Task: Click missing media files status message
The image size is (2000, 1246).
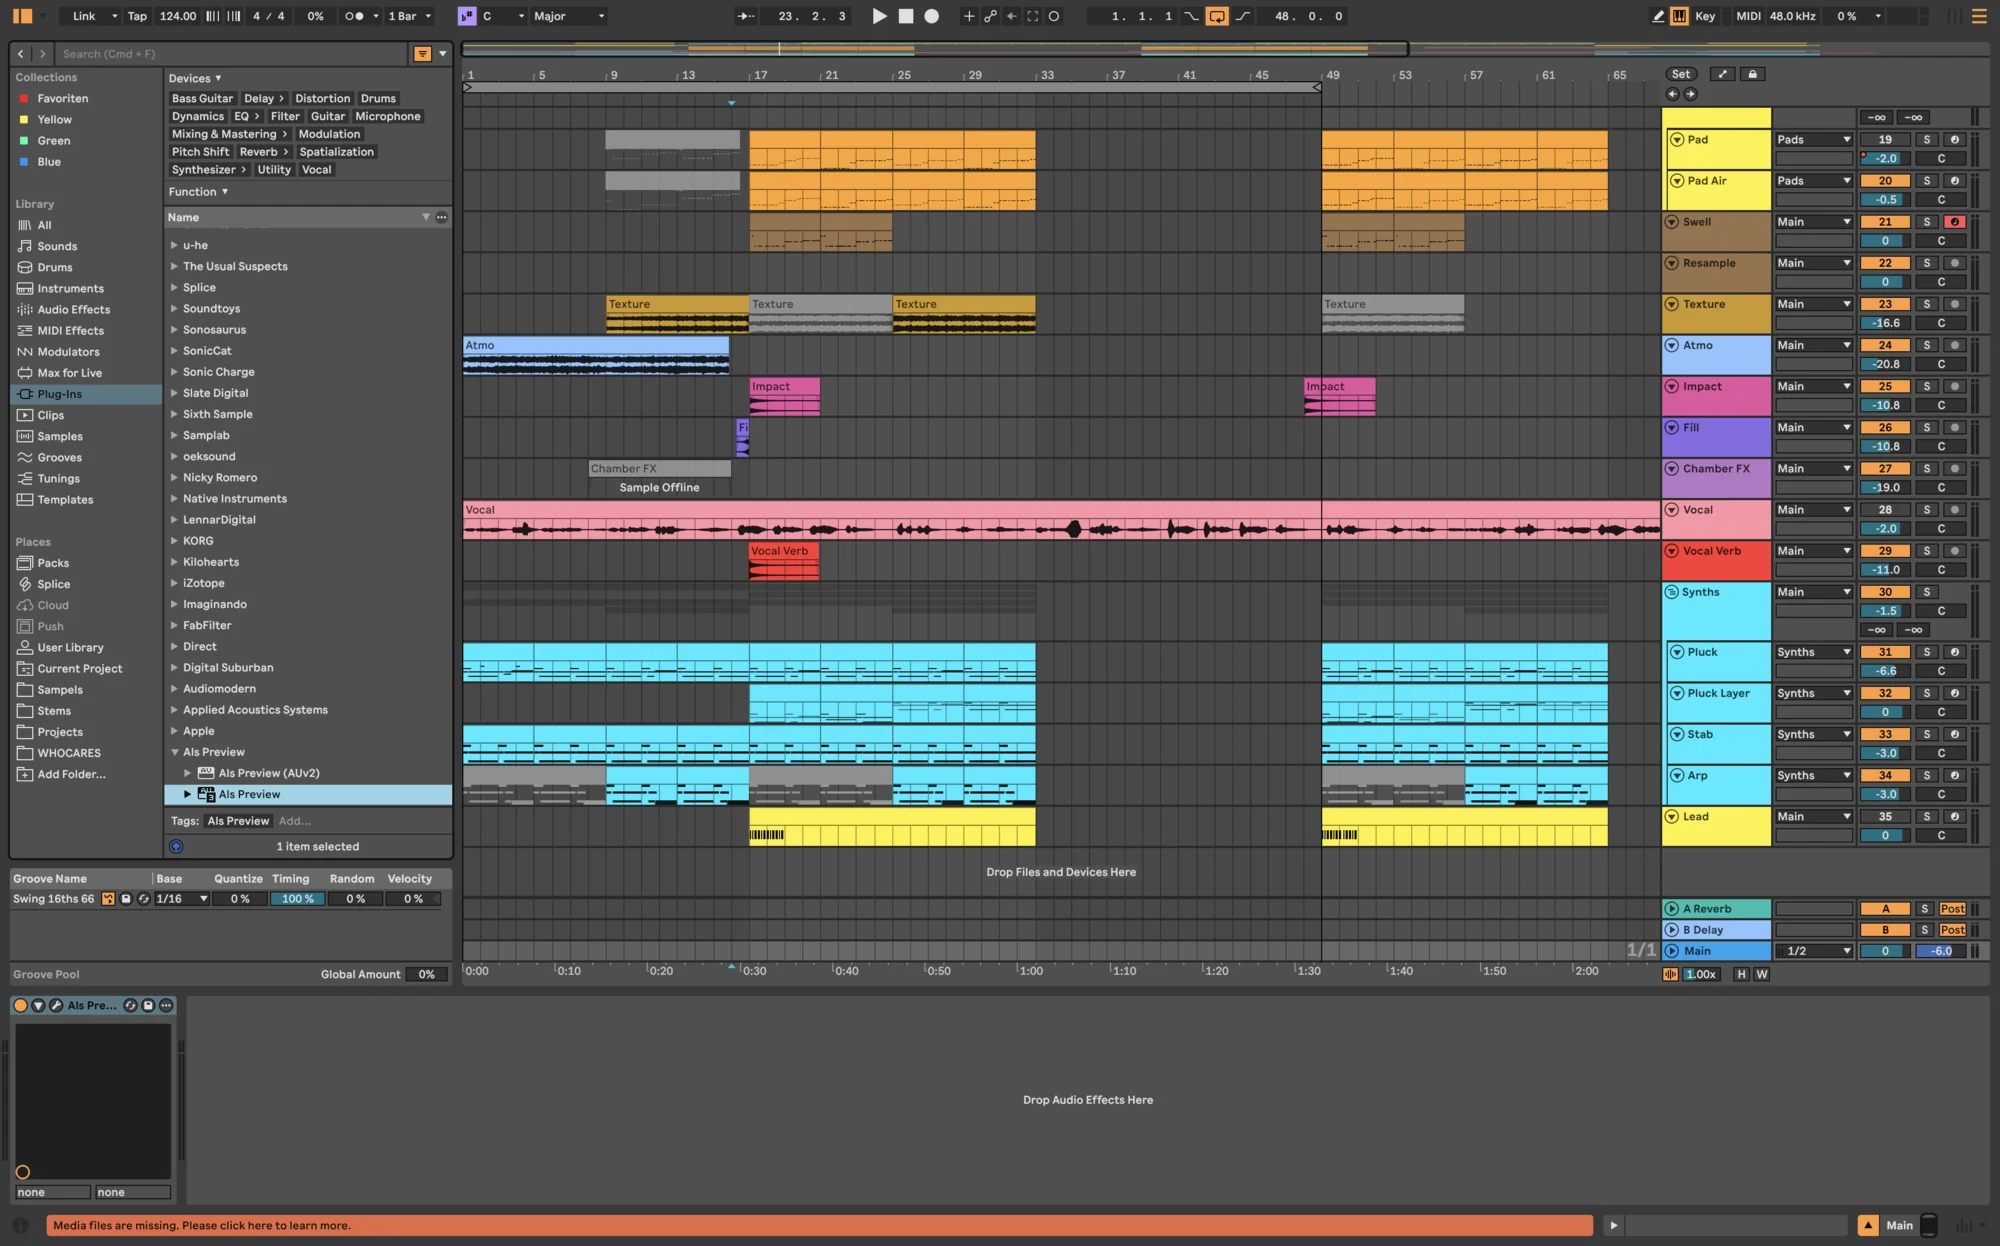Action: (818, 1226)
